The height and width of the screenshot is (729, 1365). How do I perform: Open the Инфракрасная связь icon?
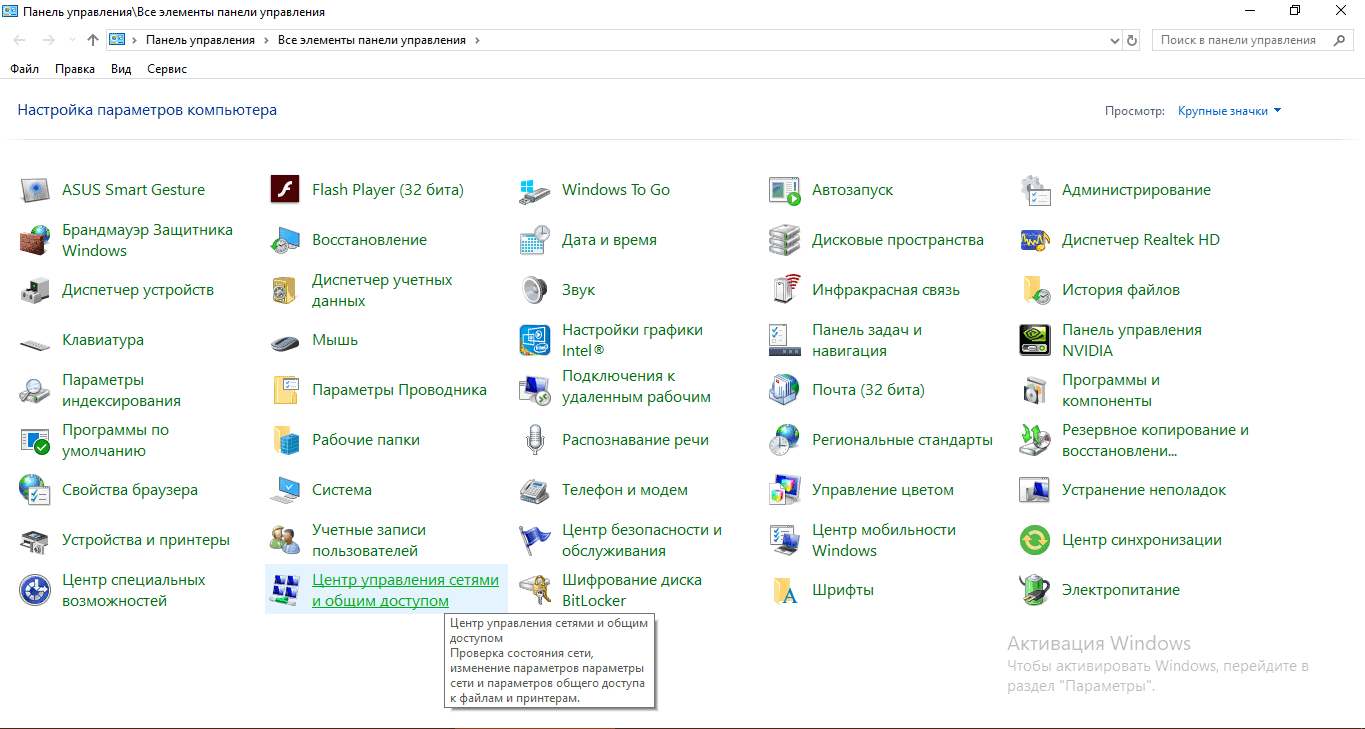point(786,290)
